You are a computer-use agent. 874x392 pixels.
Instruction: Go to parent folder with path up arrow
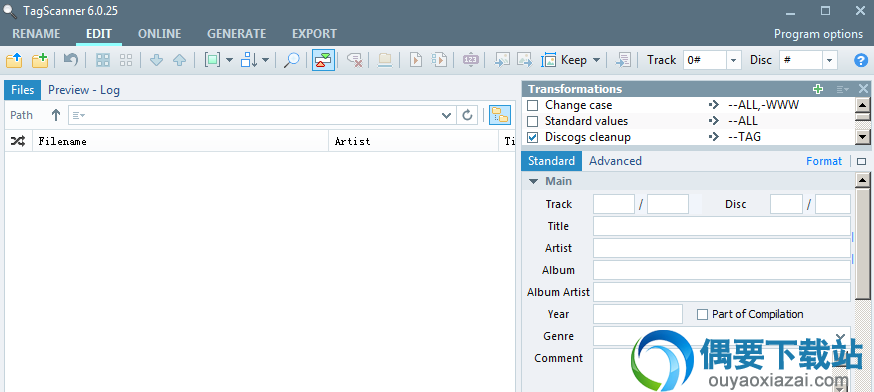point(56,115)
